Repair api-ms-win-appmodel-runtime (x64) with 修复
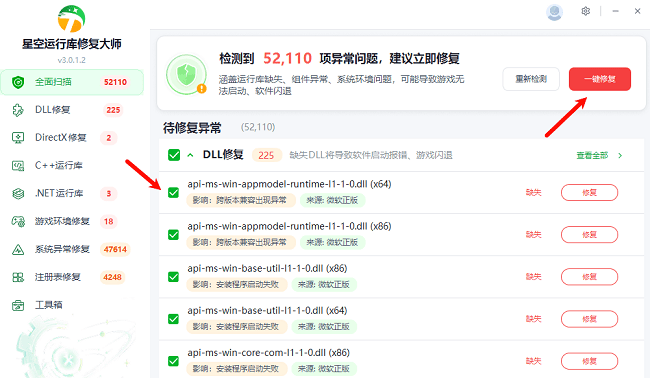Screen dimensions: 650x378 click(x=589, y=193)
